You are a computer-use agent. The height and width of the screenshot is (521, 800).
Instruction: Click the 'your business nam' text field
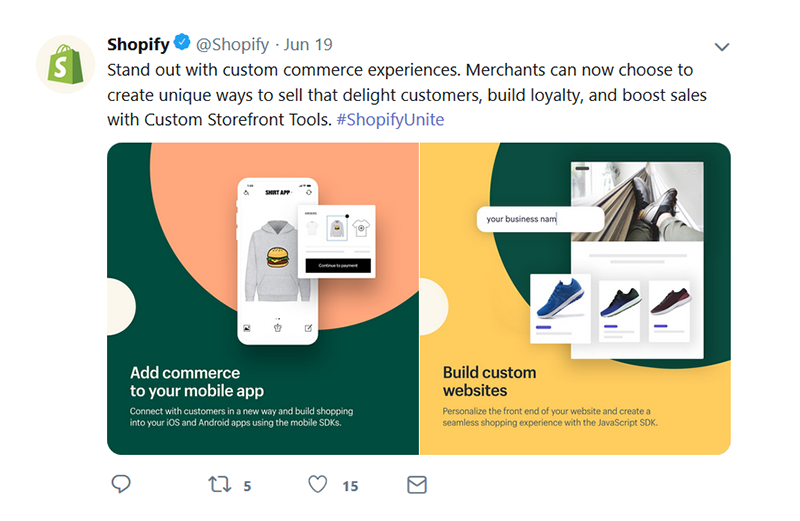539,219
